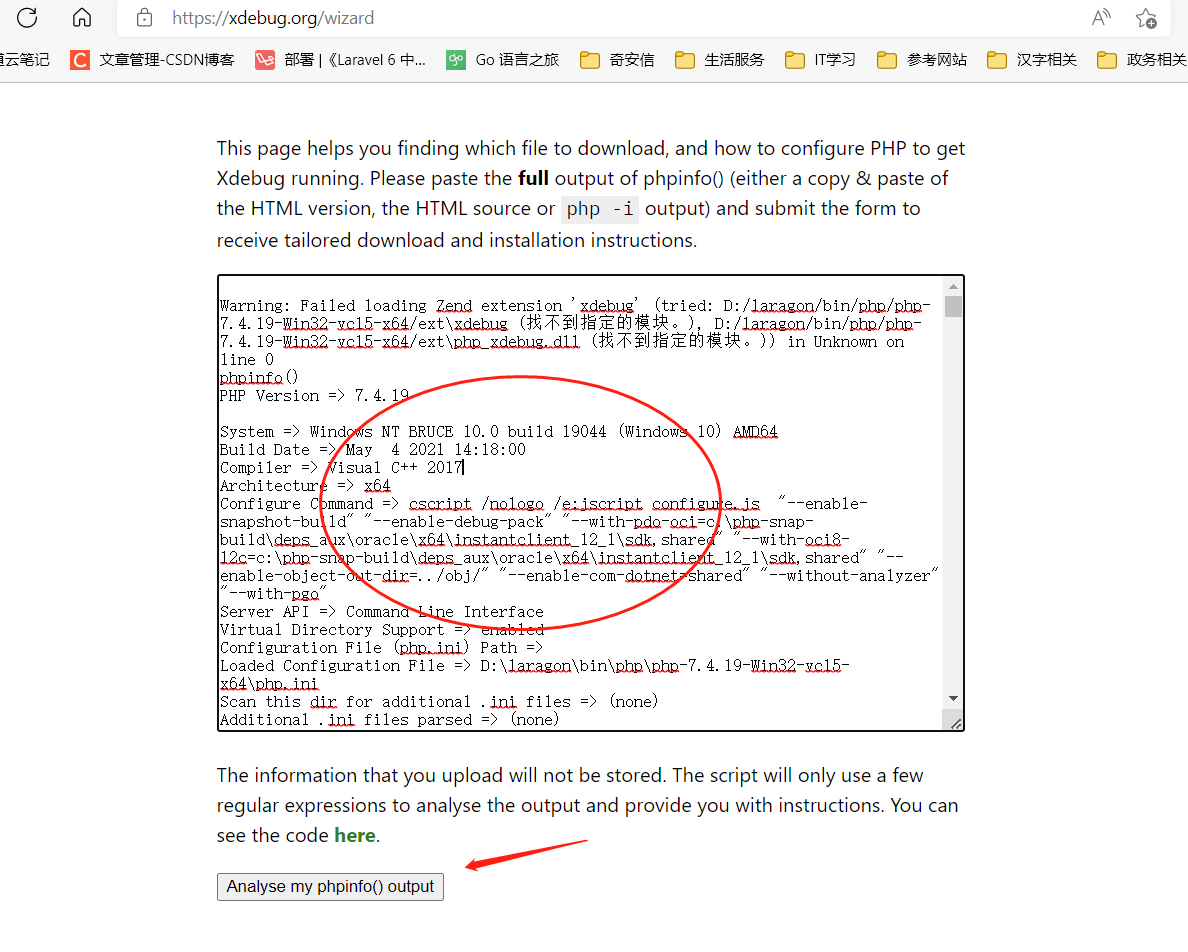Image resolution: width=1188 pixels, height=952 pixels.
Task: Follow the green 'here' code link
Action: [x=355, y=835]
